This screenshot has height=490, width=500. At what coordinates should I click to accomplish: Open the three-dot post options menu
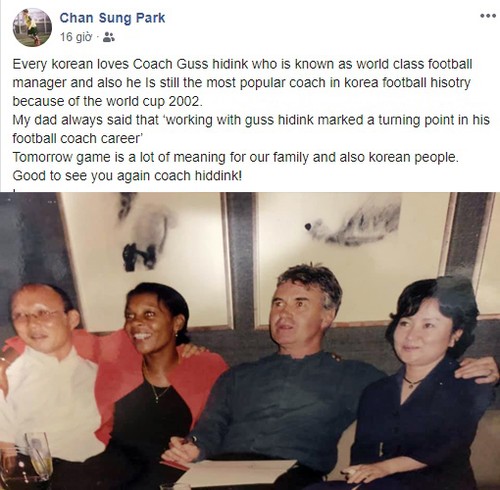point(488,16)
